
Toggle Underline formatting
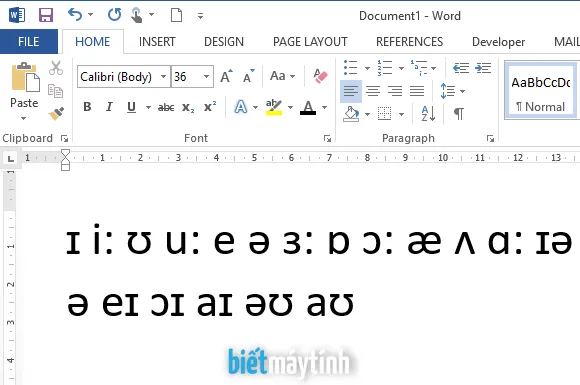tap(131, 107)
